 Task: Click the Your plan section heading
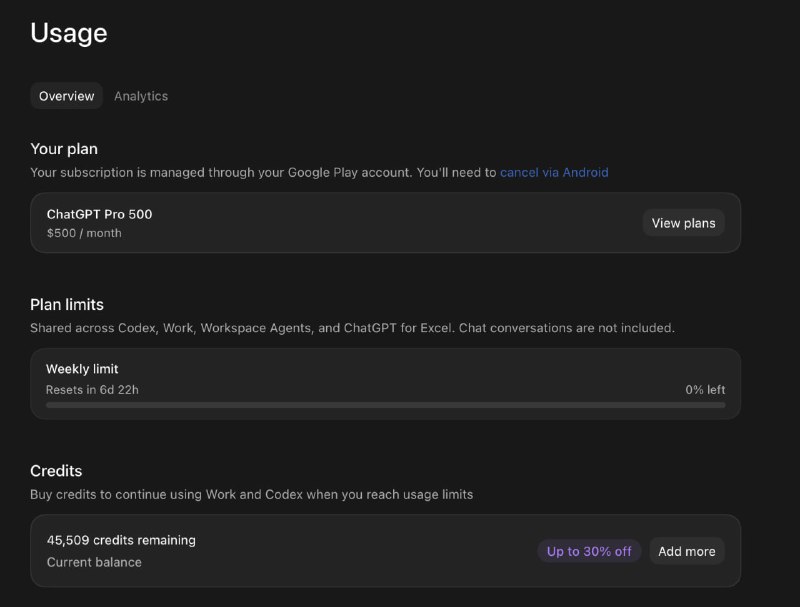pyautogui.click(x=64, y=149)
